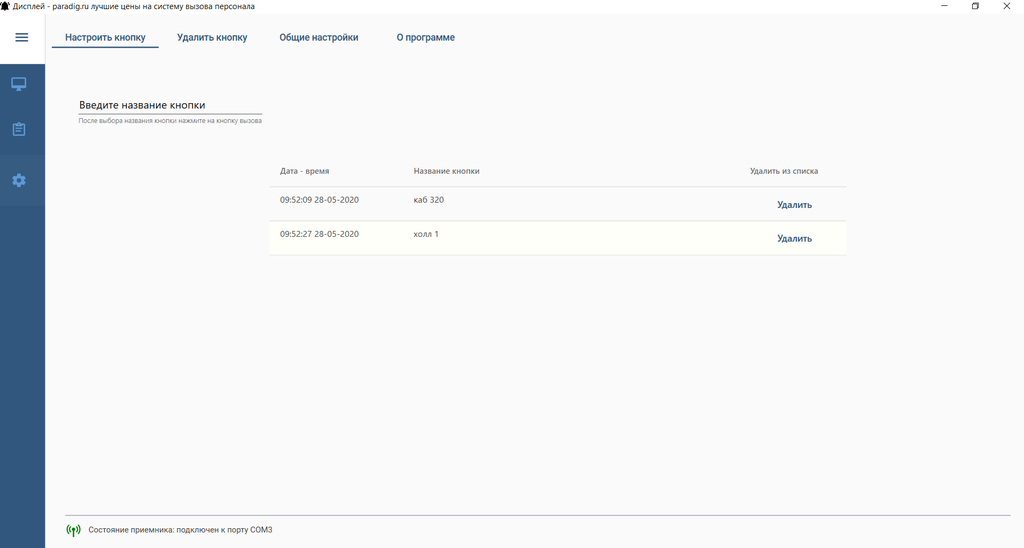Screen dimensions: 1024x548
Task: Select timestamp 09:52:27 28-05-2020
Action: pyautogui.click(x=319, y=234)
